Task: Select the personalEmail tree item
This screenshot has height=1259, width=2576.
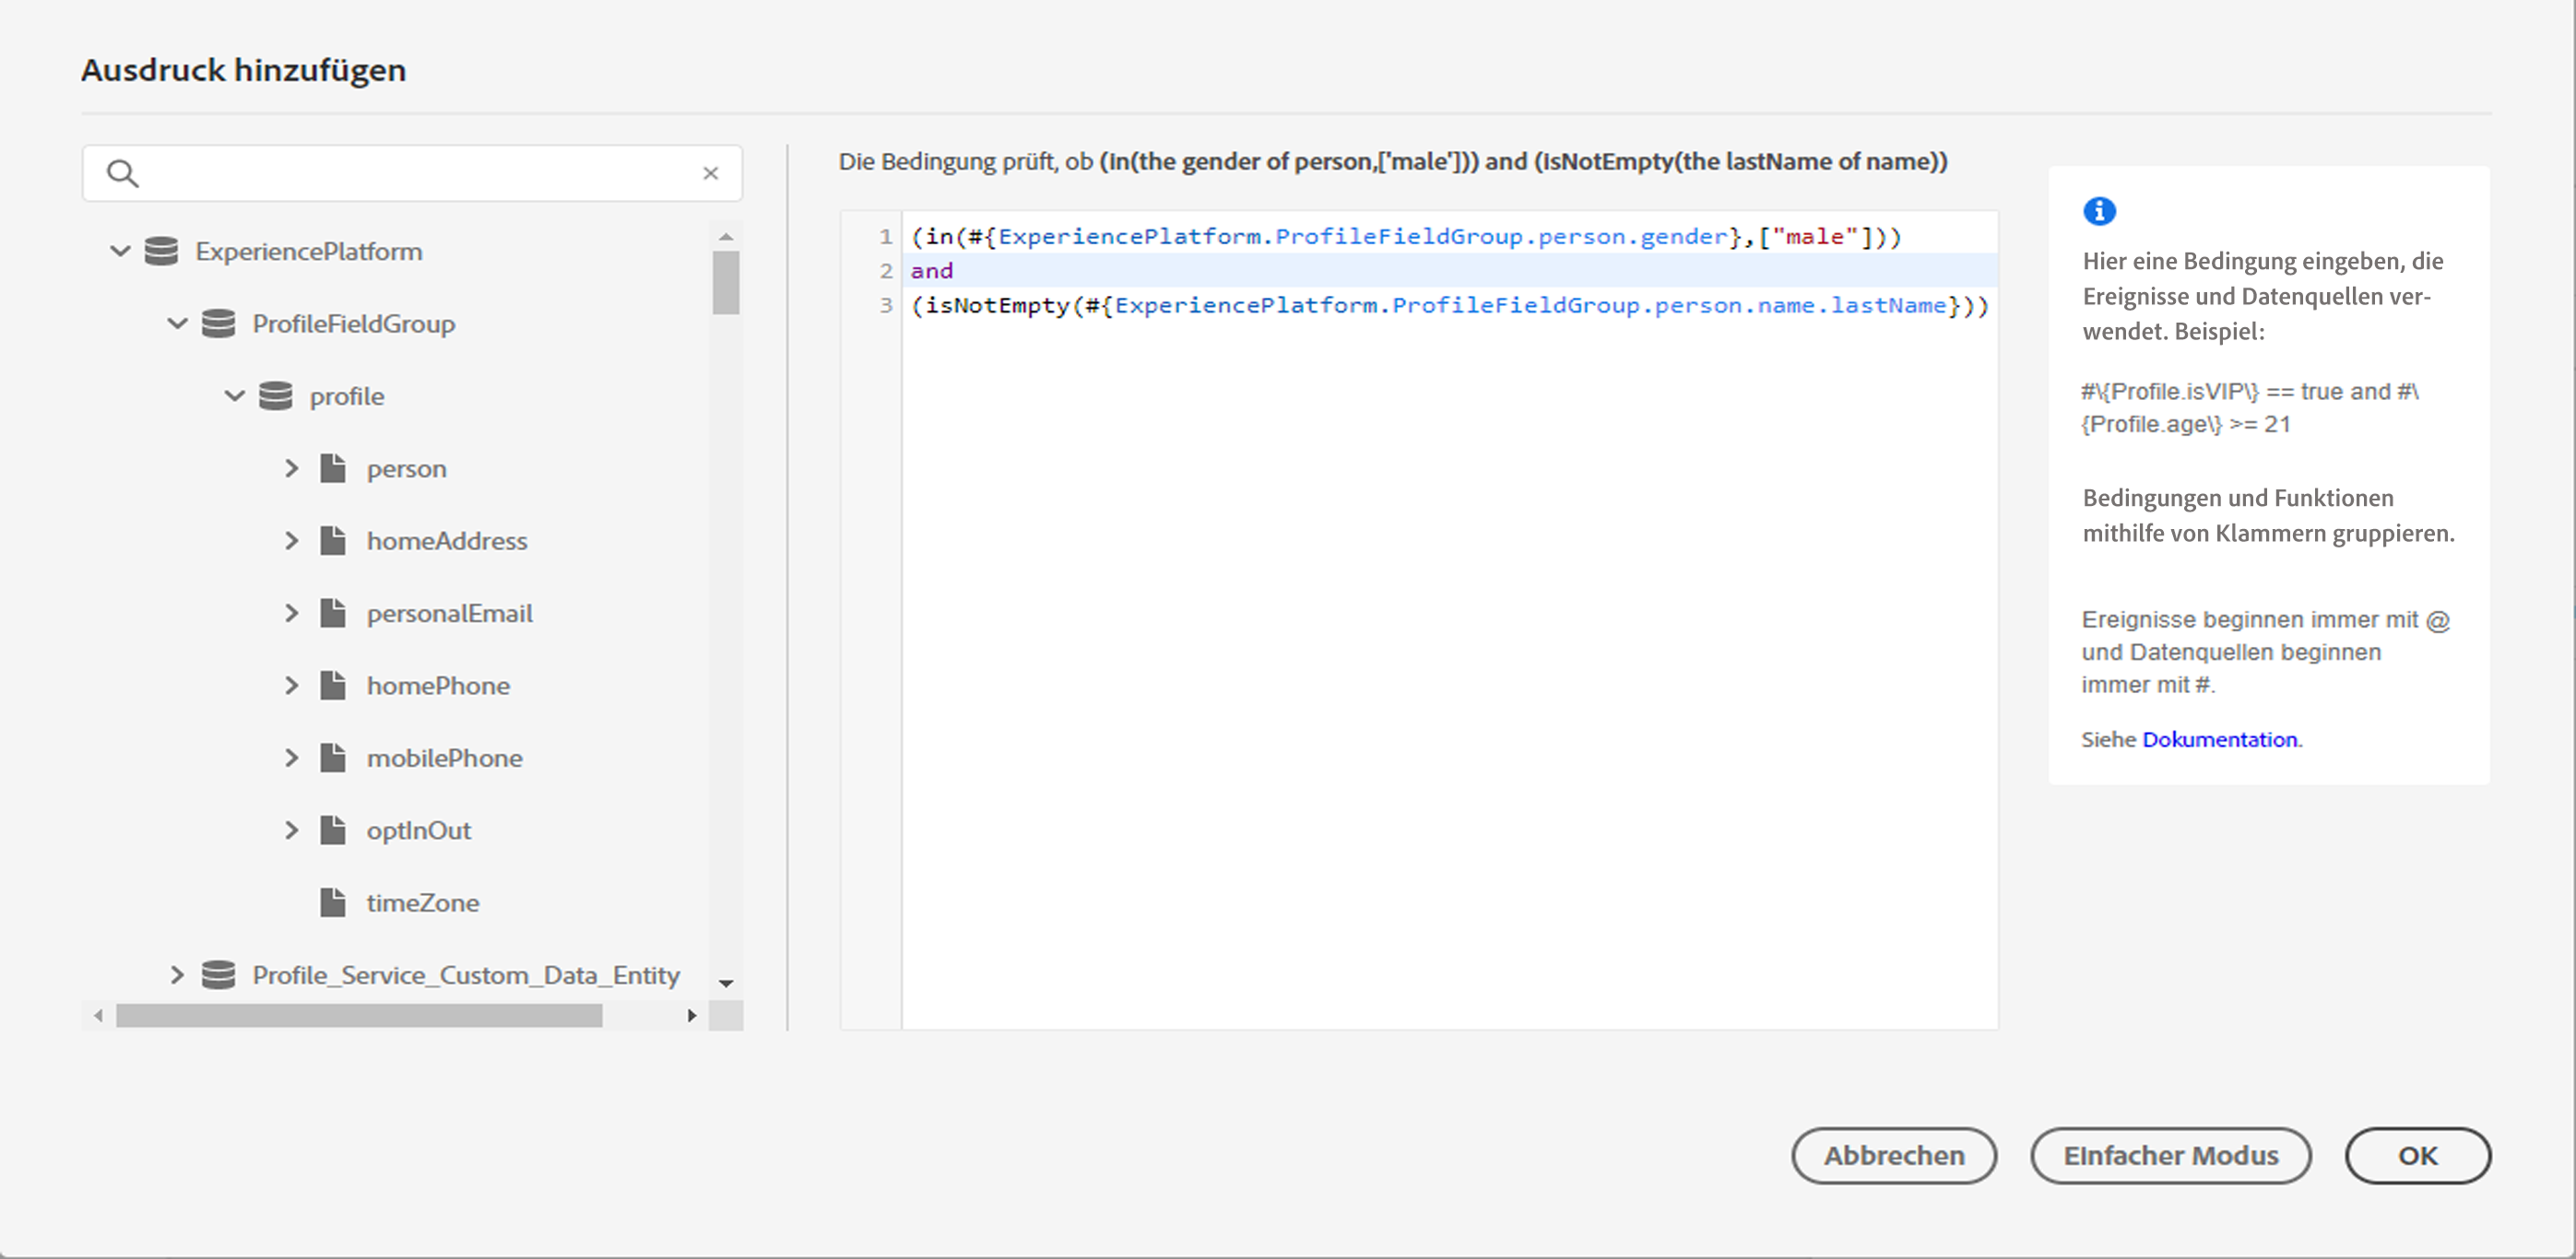Action: pos(449,614)
